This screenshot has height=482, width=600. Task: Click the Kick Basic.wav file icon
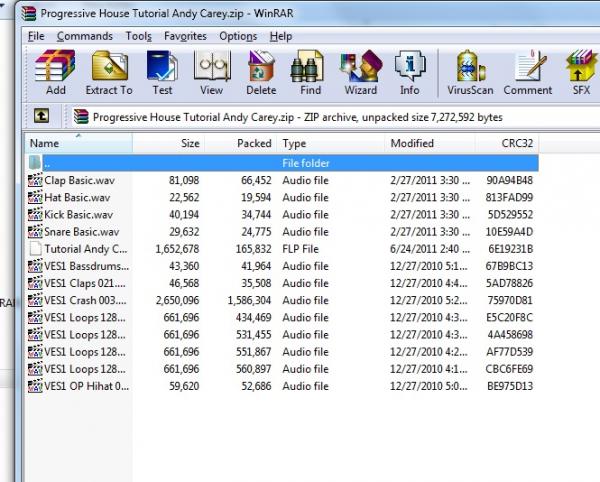(x=35, y=215)
